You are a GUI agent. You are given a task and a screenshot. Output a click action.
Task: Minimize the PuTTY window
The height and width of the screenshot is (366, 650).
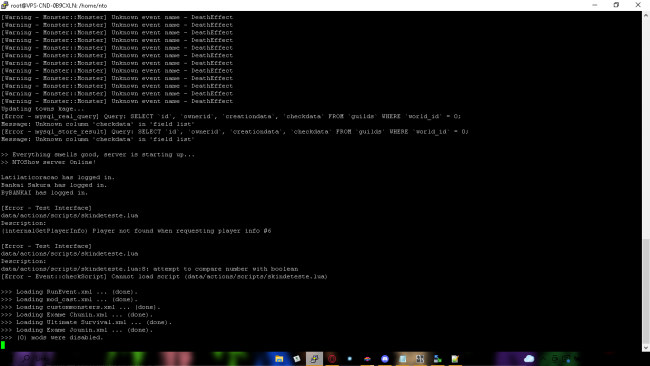tap(594, 5)
